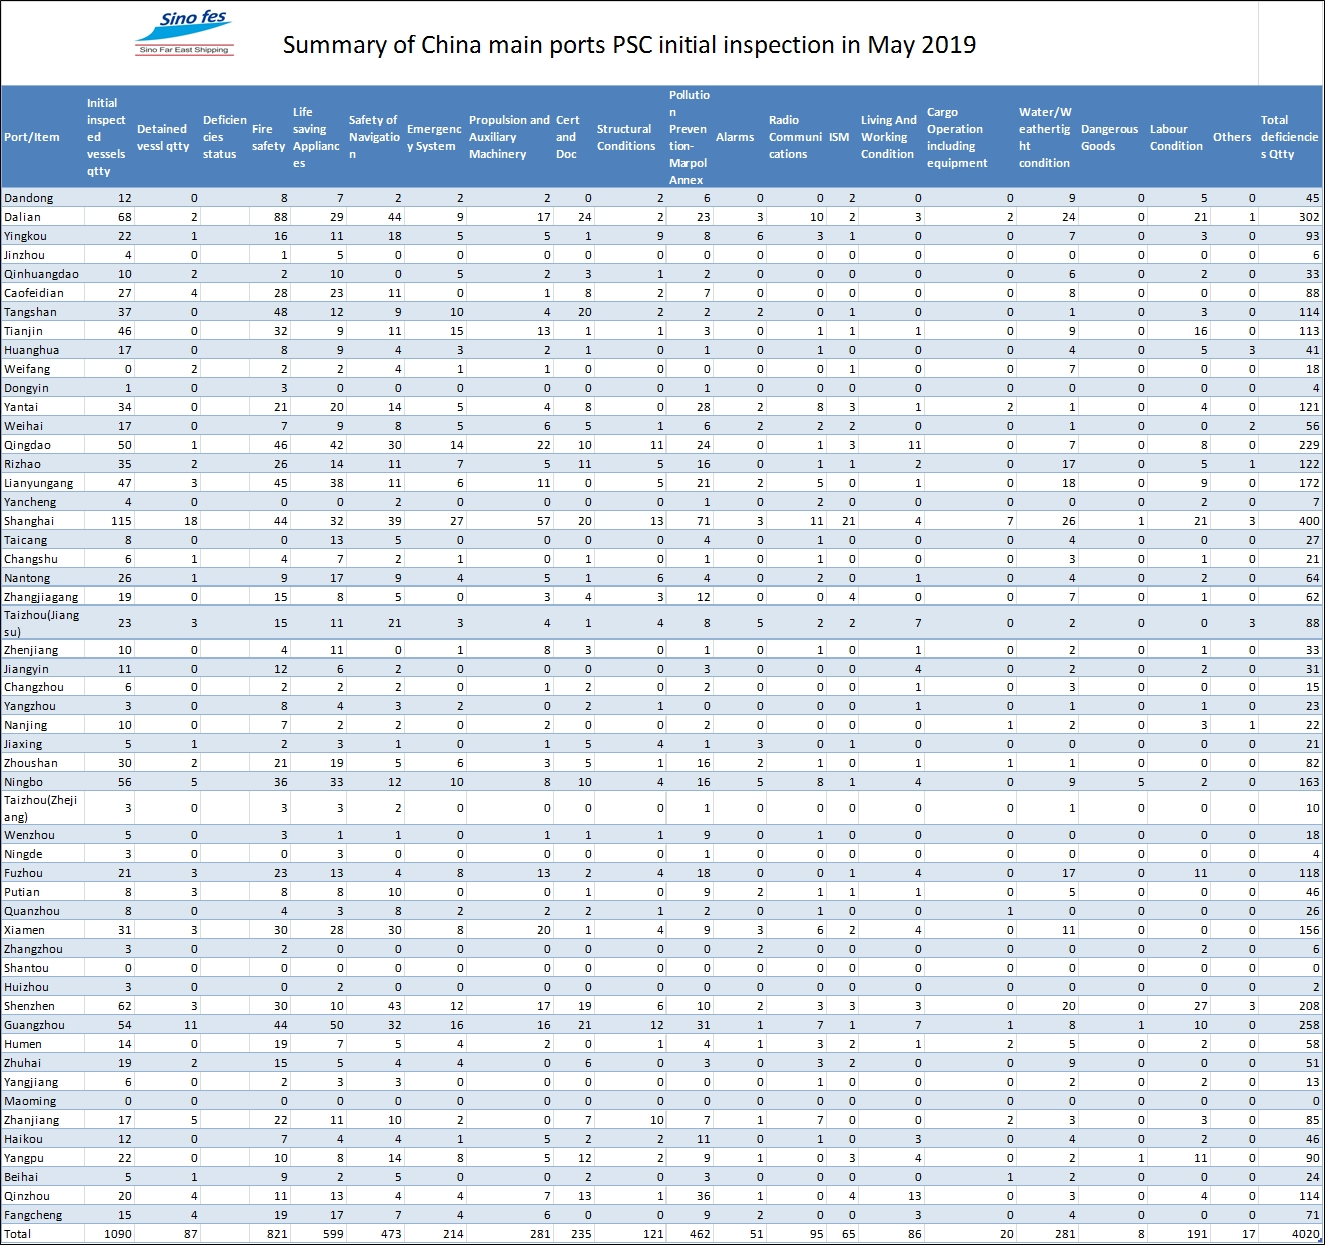Click the Port/Item column header

pos(32,137)
